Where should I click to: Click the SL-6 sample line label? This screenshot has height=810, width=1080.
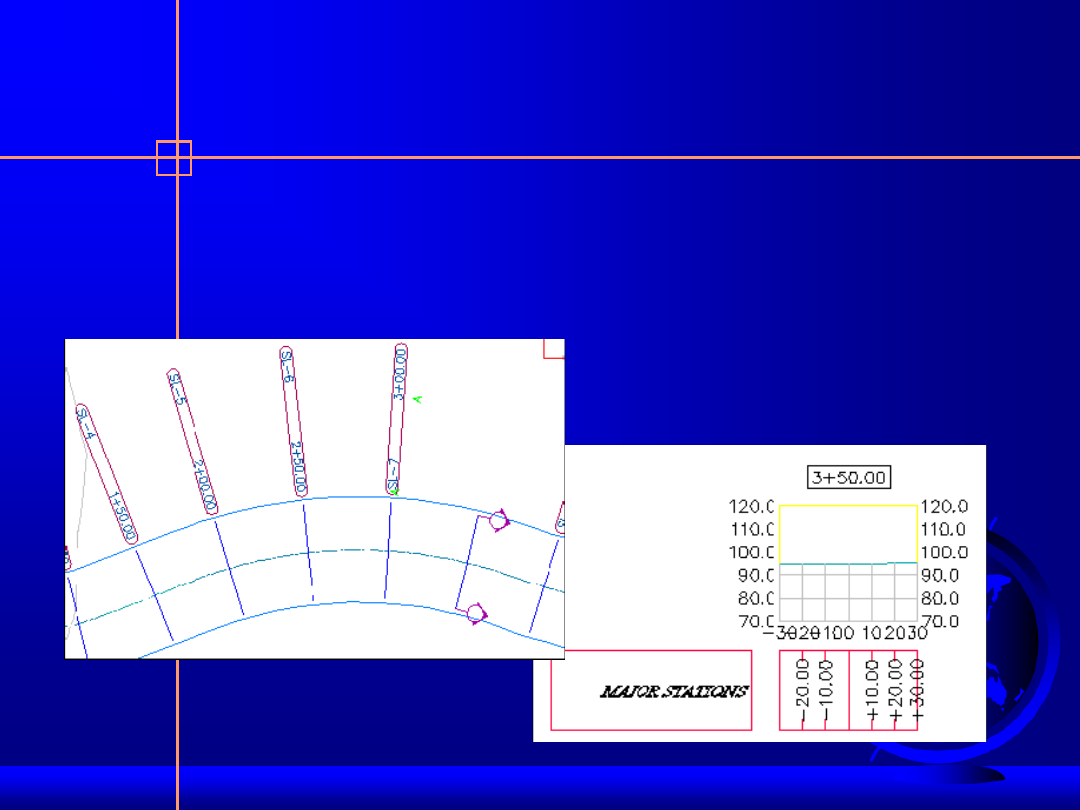point(287,366)
